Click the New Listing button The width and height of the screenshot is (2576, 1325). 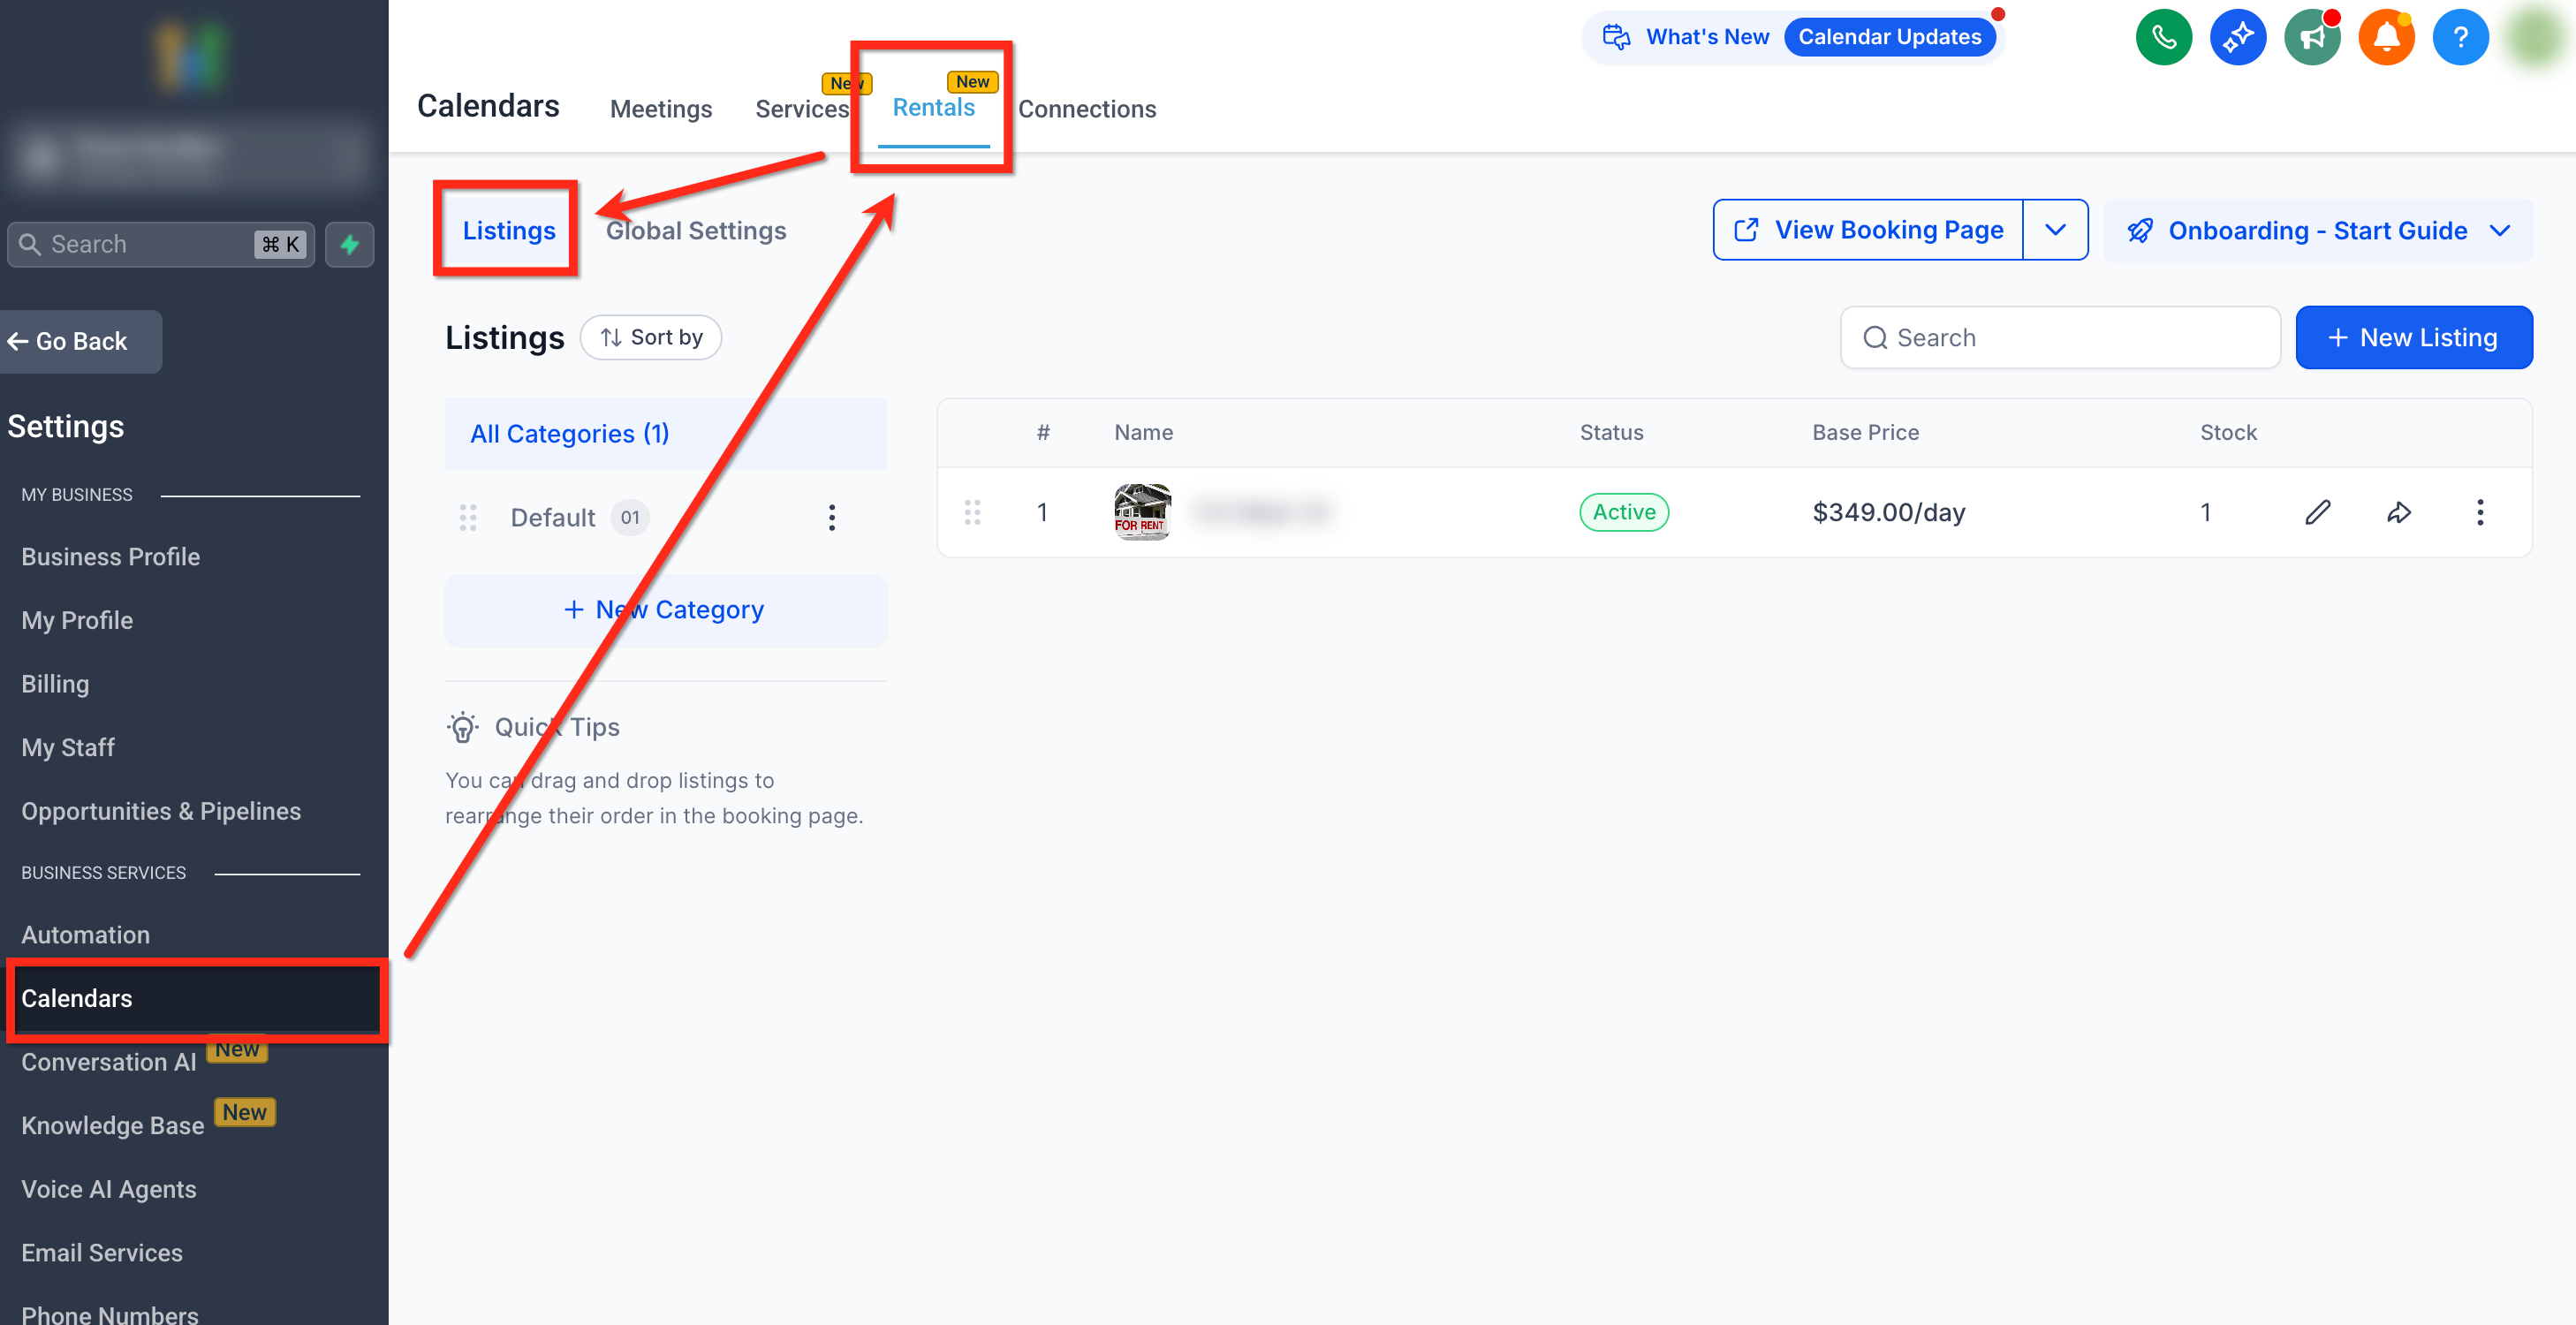click(x=2413, y=338)
